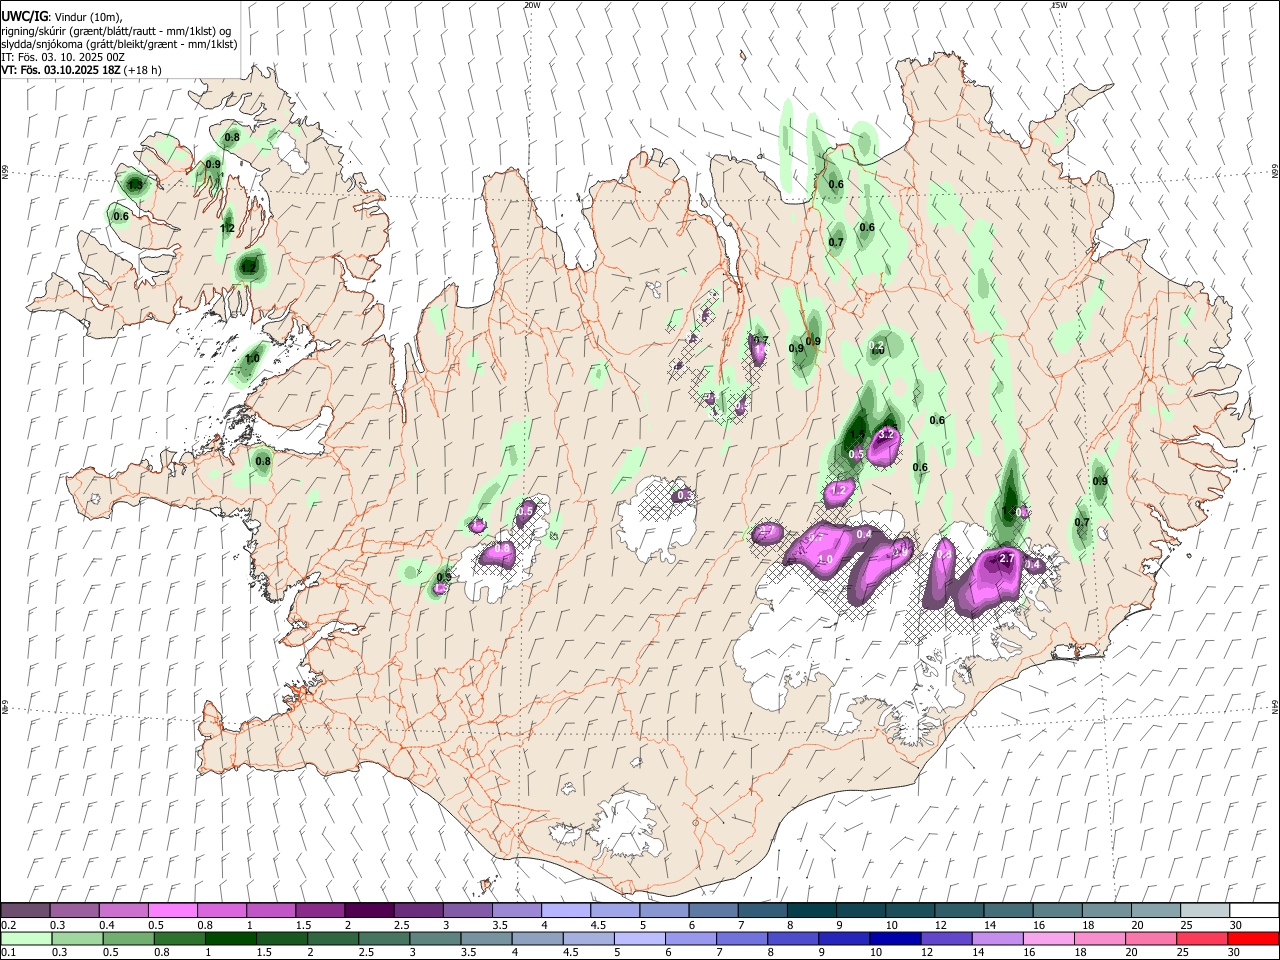Viewport: 1280px width, 960px height.
Task: Click the white '1.2' value in pink blob
Action: click(x=840, y=490)
